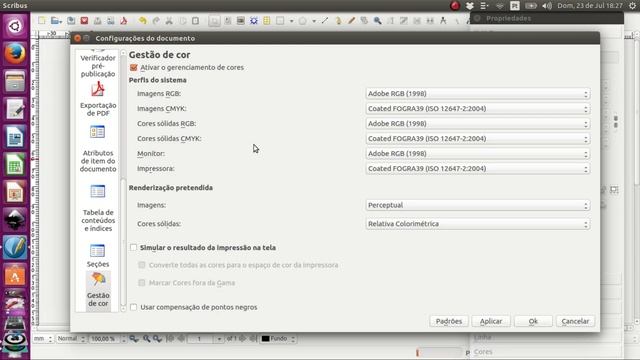The height and width of the screenshot is (360, 640).
Task: Select the Line tool
Action: [x=325, y=20]
